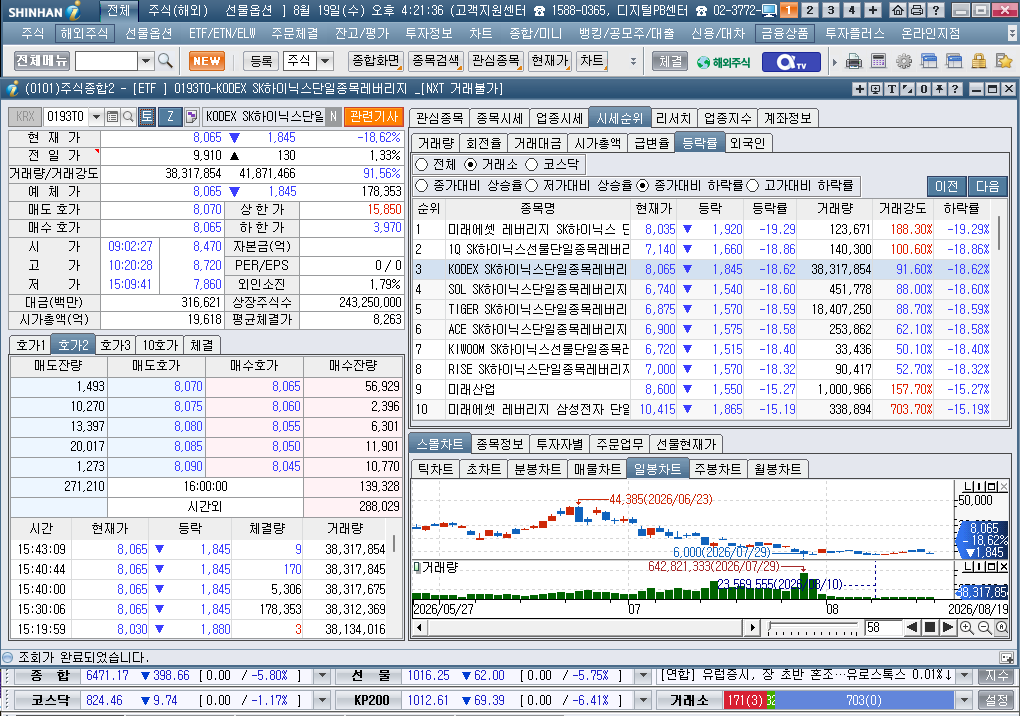The image size is (1020, 716).
Task: Select 종가대비 상승율 radio option
Action: (422, 186)
